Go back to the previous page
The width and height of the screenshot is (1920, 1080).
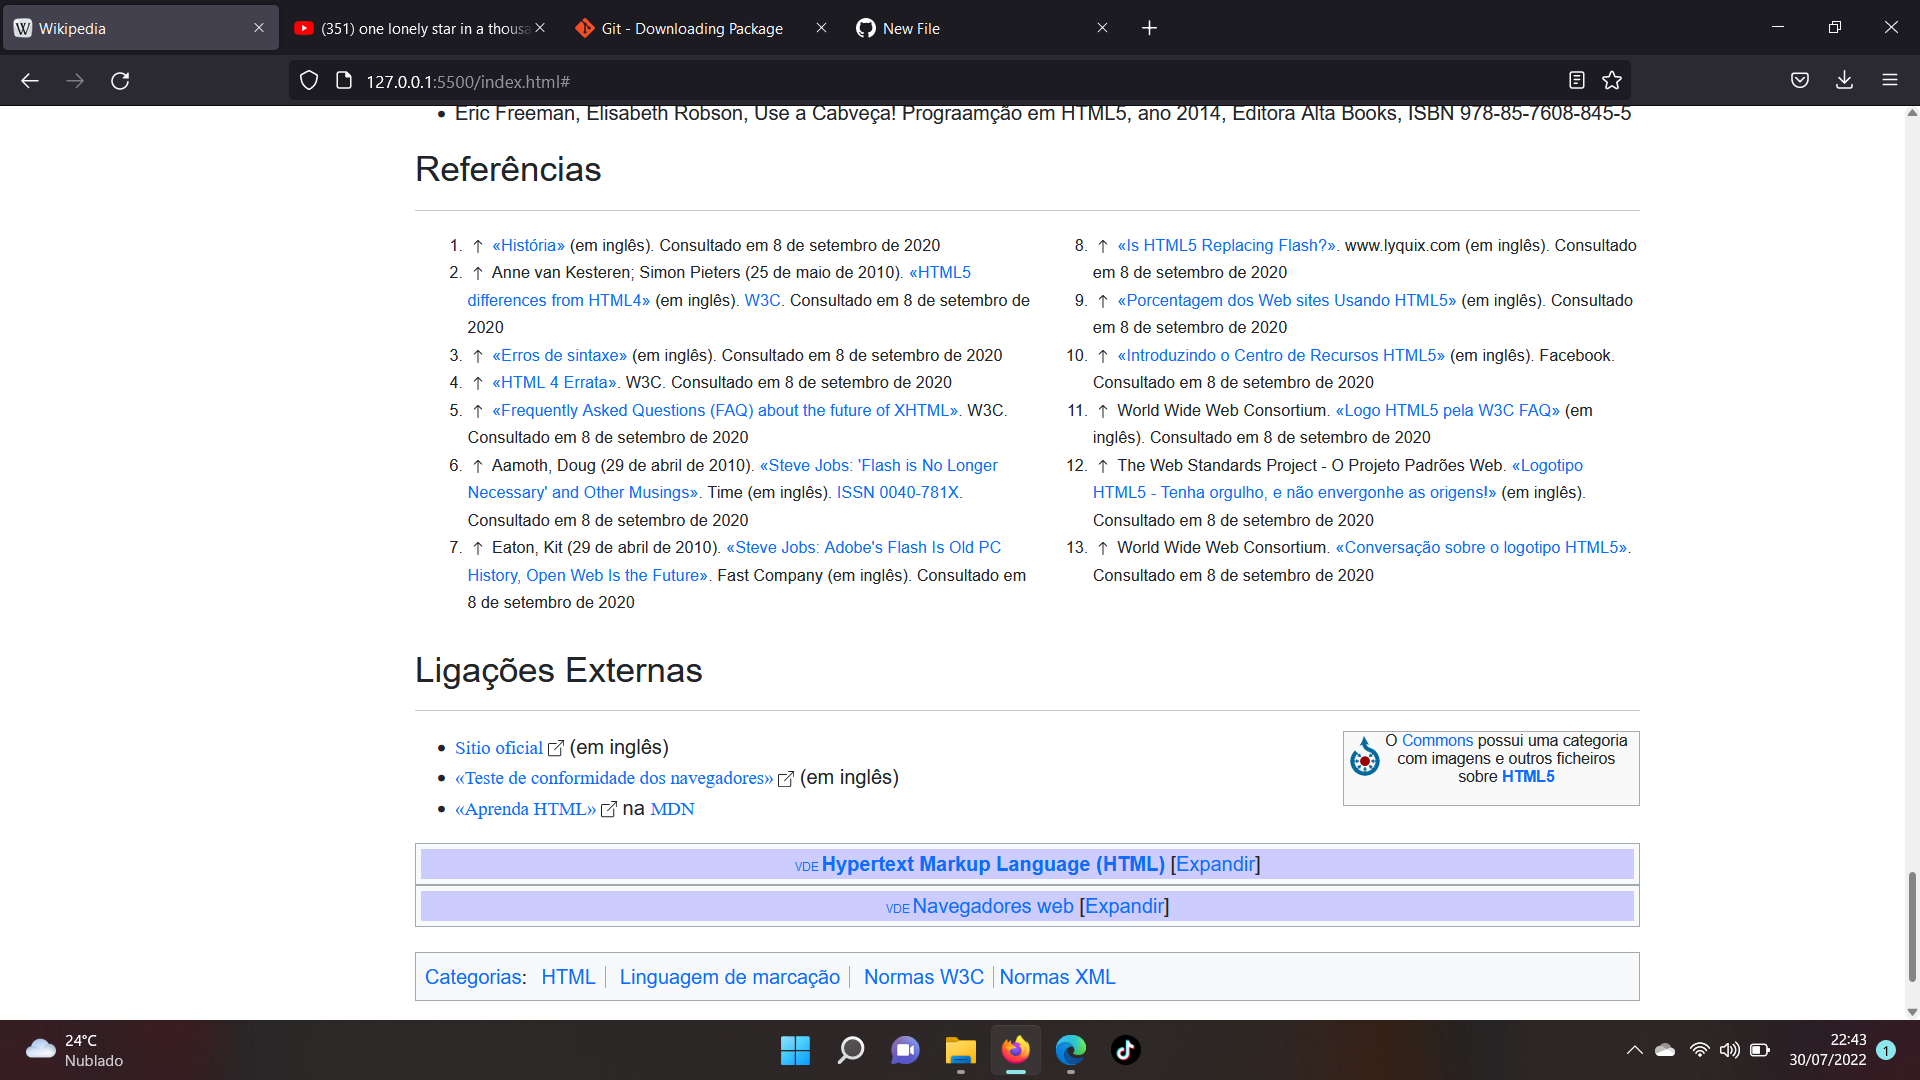[29, 81]
